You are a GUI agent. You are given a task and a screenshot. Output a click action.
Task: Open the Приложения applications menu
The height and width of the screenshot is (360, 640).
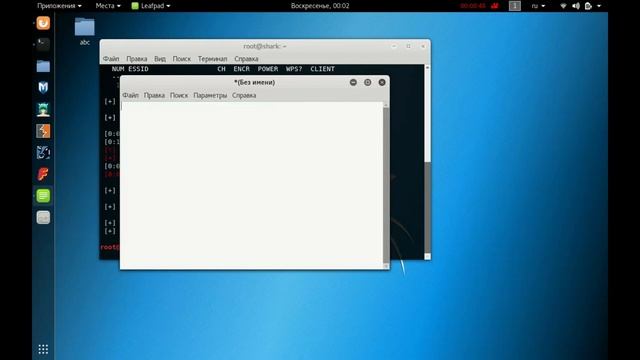point(59,6)
